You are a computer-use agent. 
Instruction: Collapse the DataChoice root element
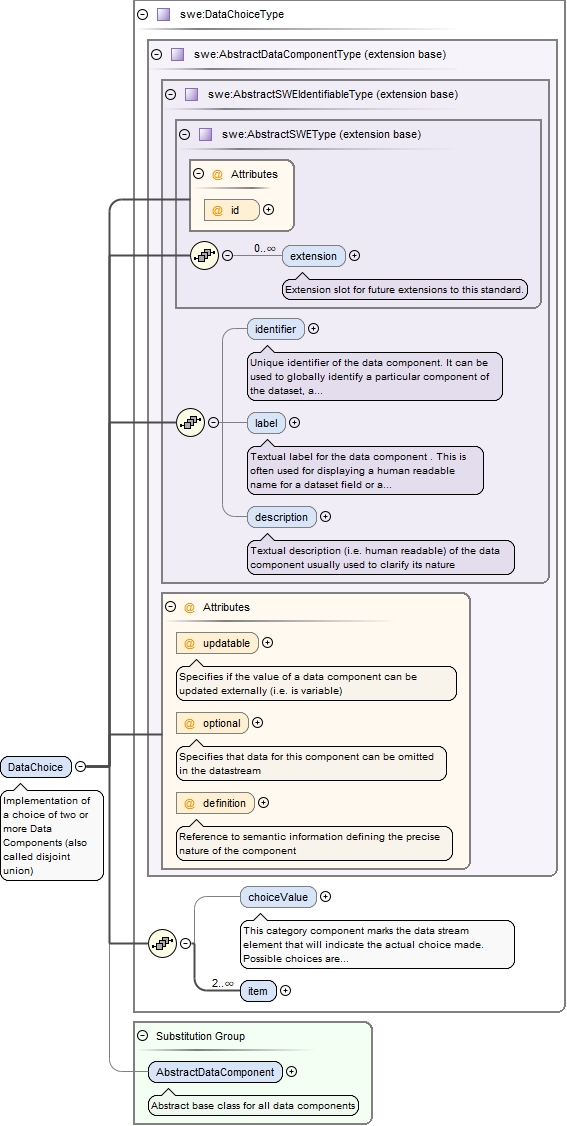click(80, 766)
